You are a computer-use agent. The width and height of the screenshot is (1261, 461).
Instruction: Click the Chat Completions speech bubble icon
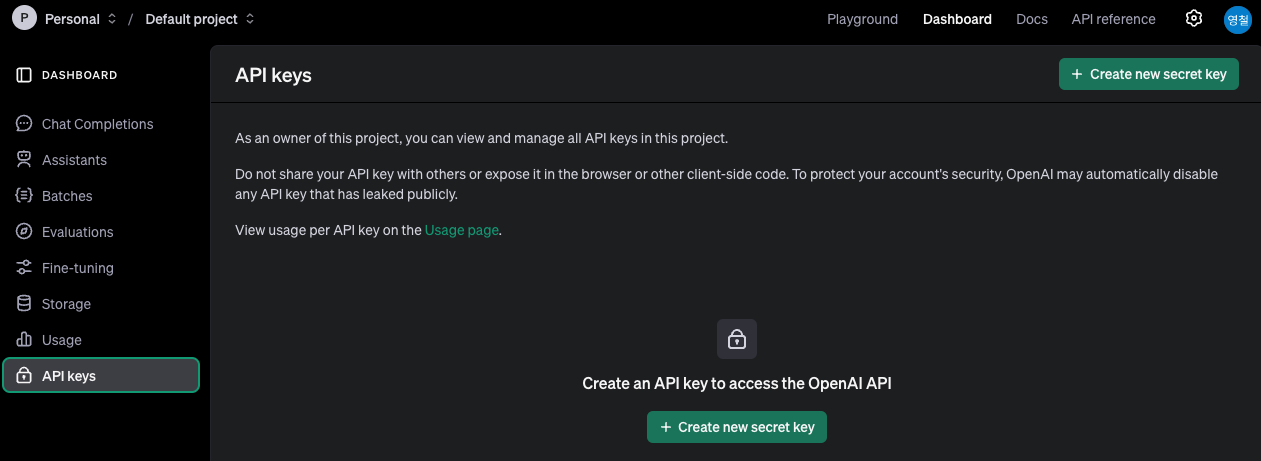coord(24,124)
